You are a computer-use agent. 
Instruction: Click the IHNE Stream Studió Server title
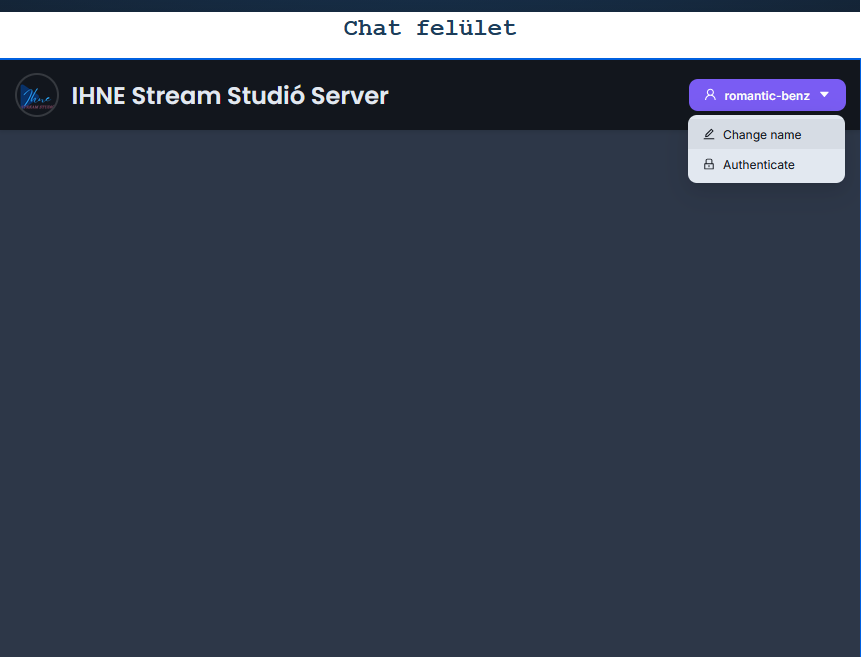point(229,95)
